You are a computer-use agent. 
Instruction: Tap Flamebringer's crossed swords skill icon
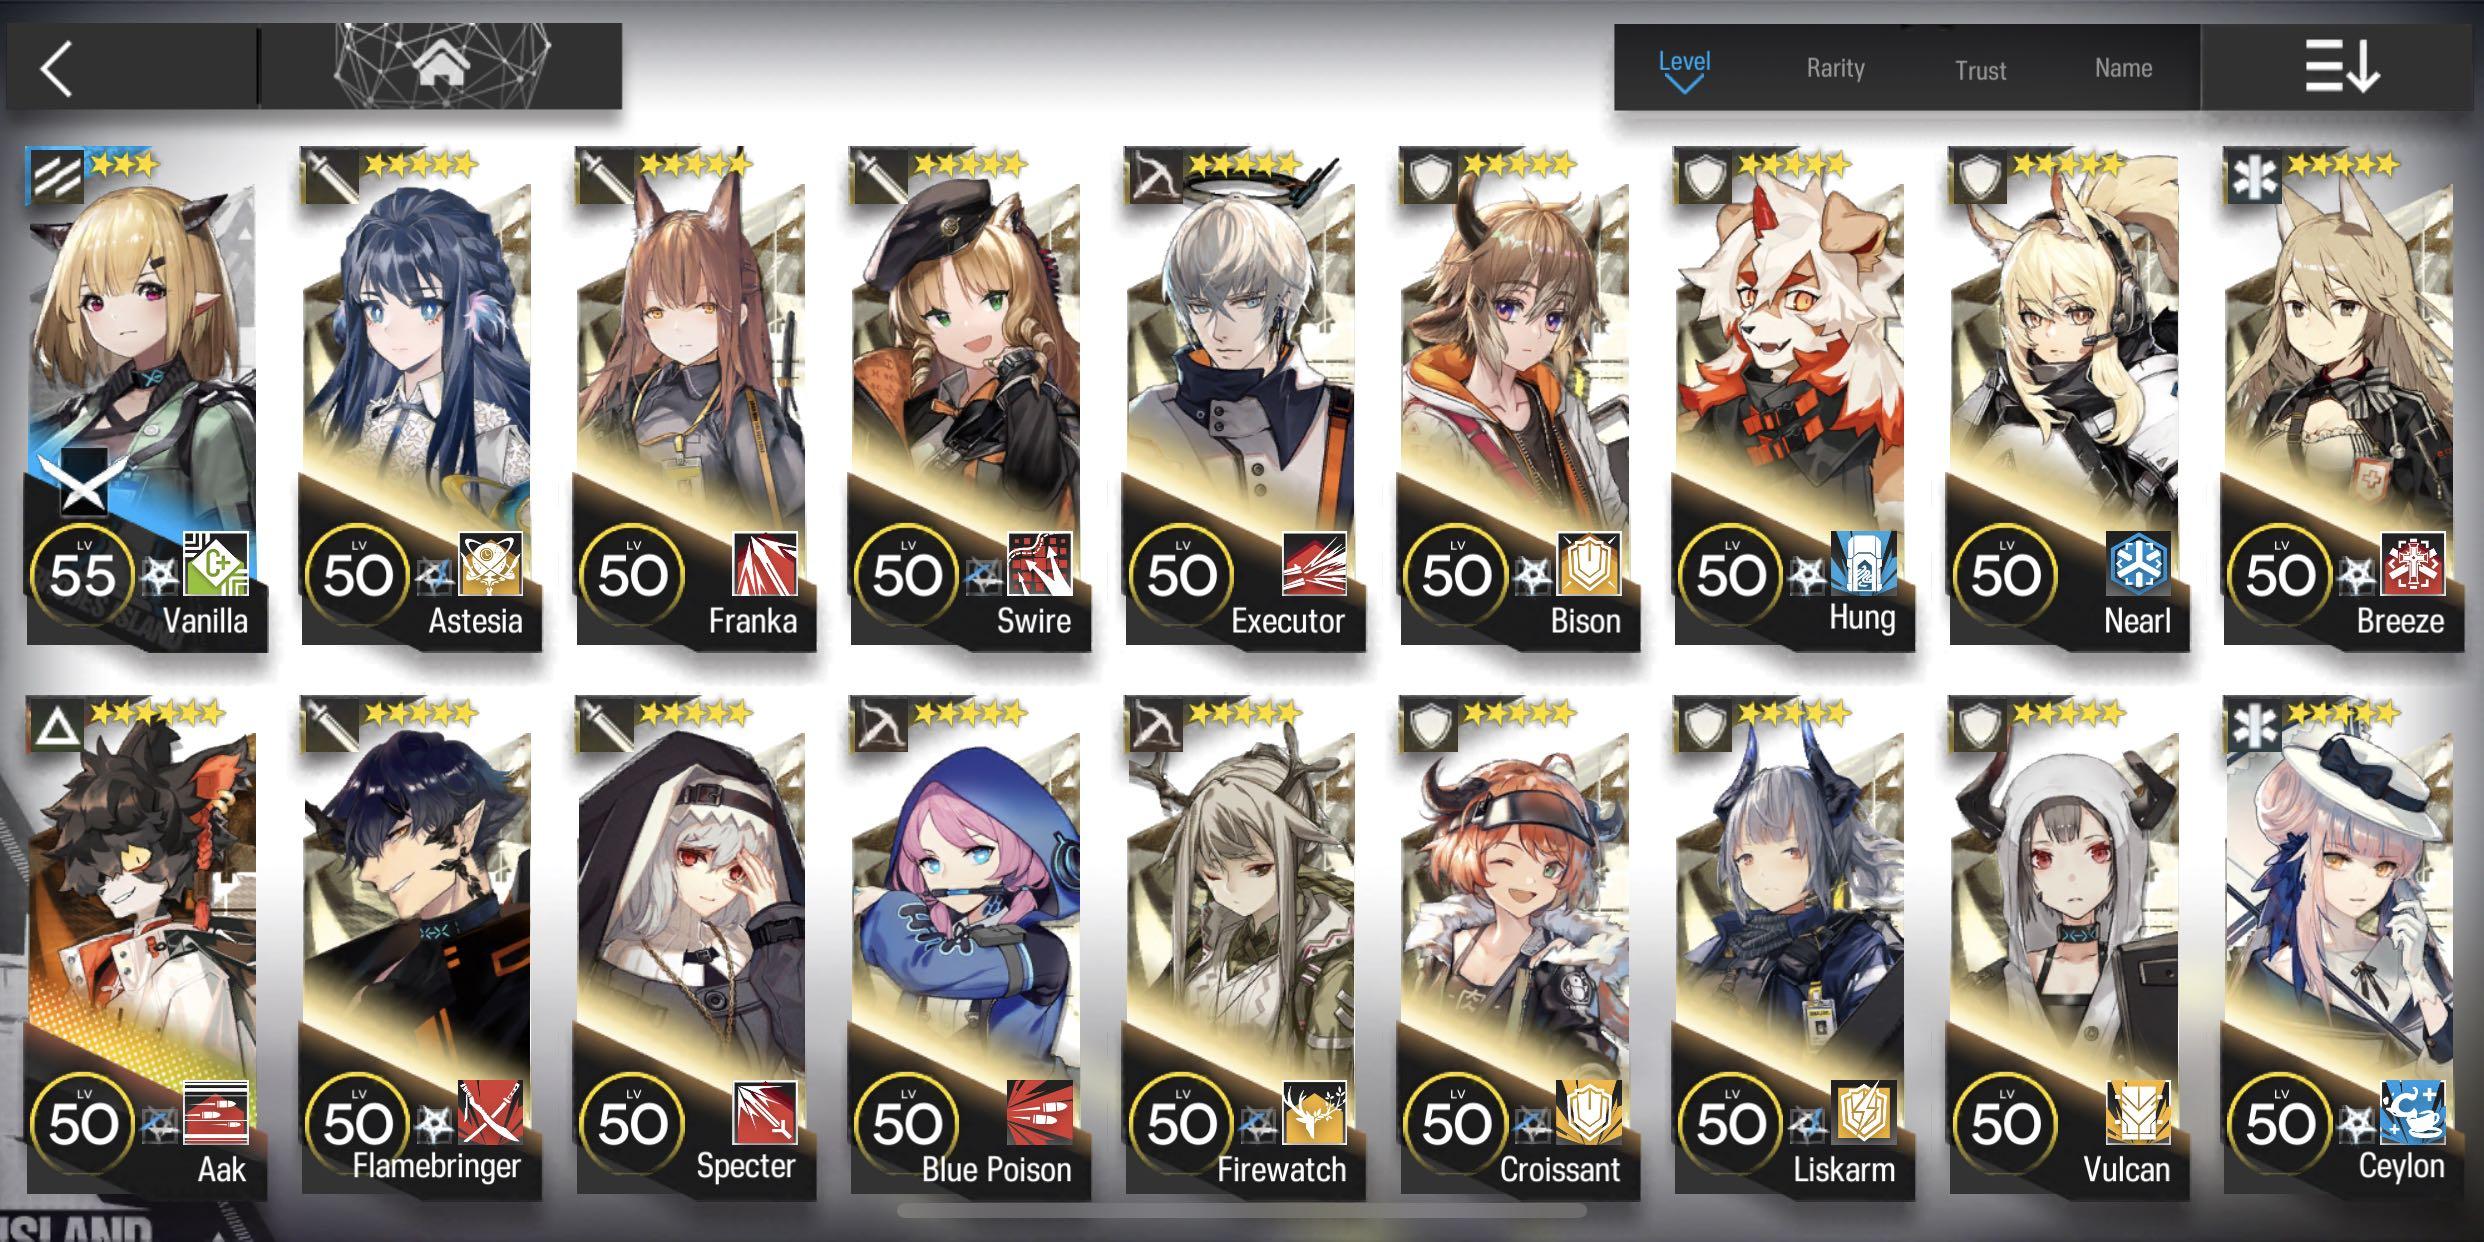point(490,1112)
